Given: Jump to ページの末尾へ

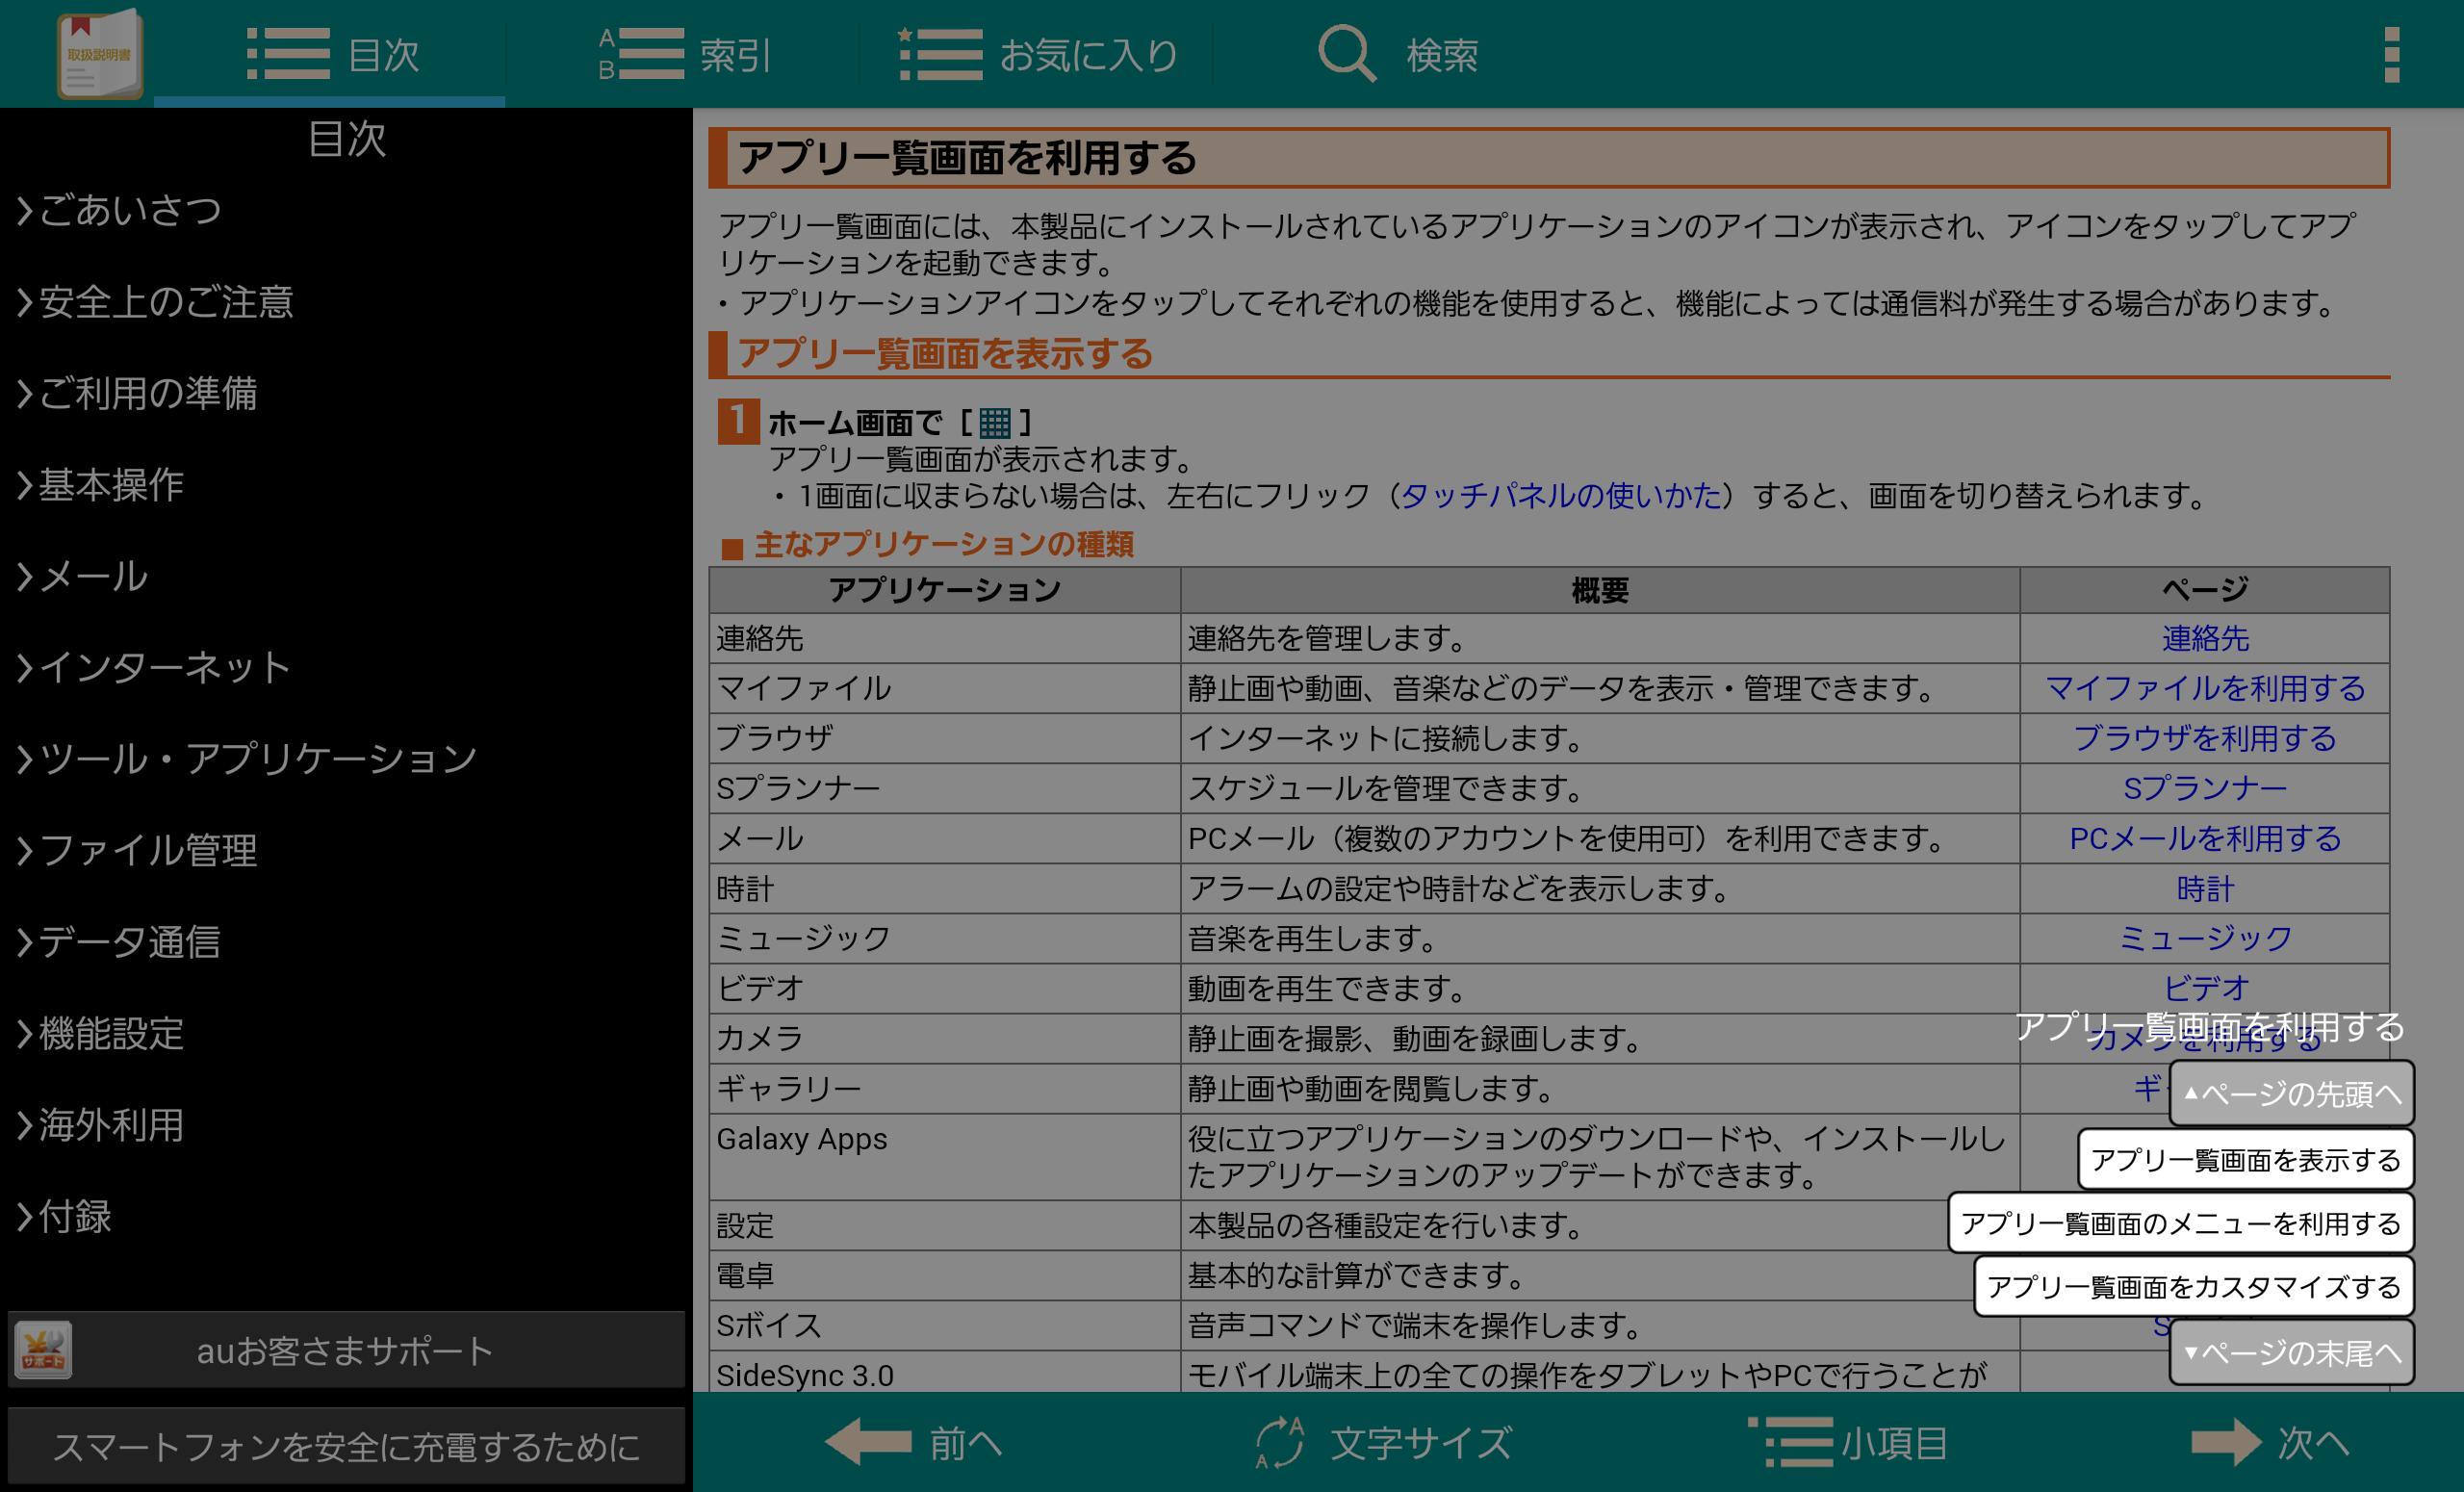Looking at the screenshot, I should (2292, 1353).
